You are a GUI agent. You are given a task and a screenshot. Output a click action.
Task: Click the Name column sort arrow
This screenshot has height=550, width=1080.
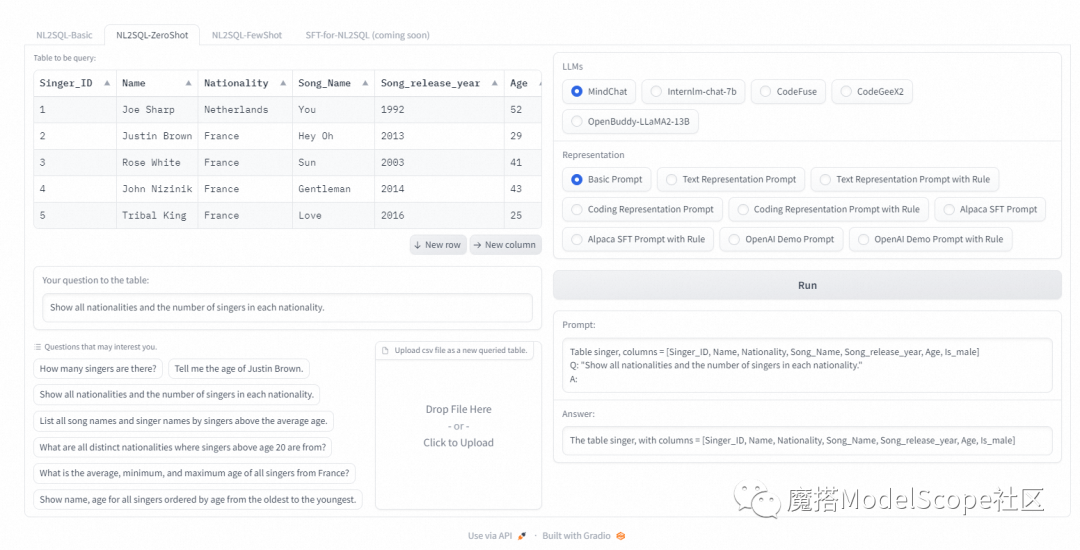[x=188, y=83]
